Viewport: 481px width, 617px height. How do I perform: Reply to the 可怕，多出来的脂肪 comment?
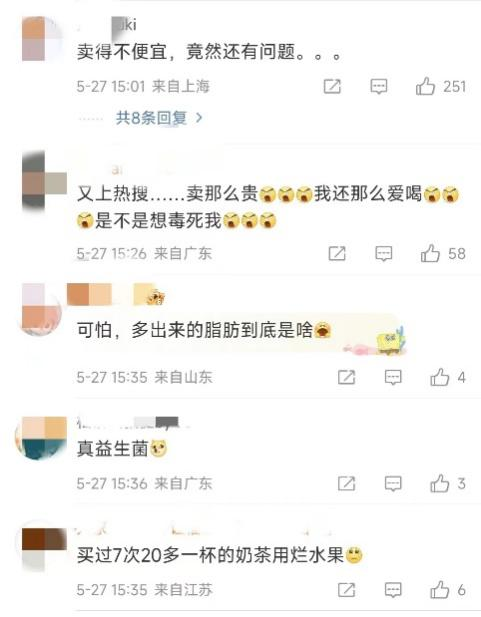coord(393,378)
